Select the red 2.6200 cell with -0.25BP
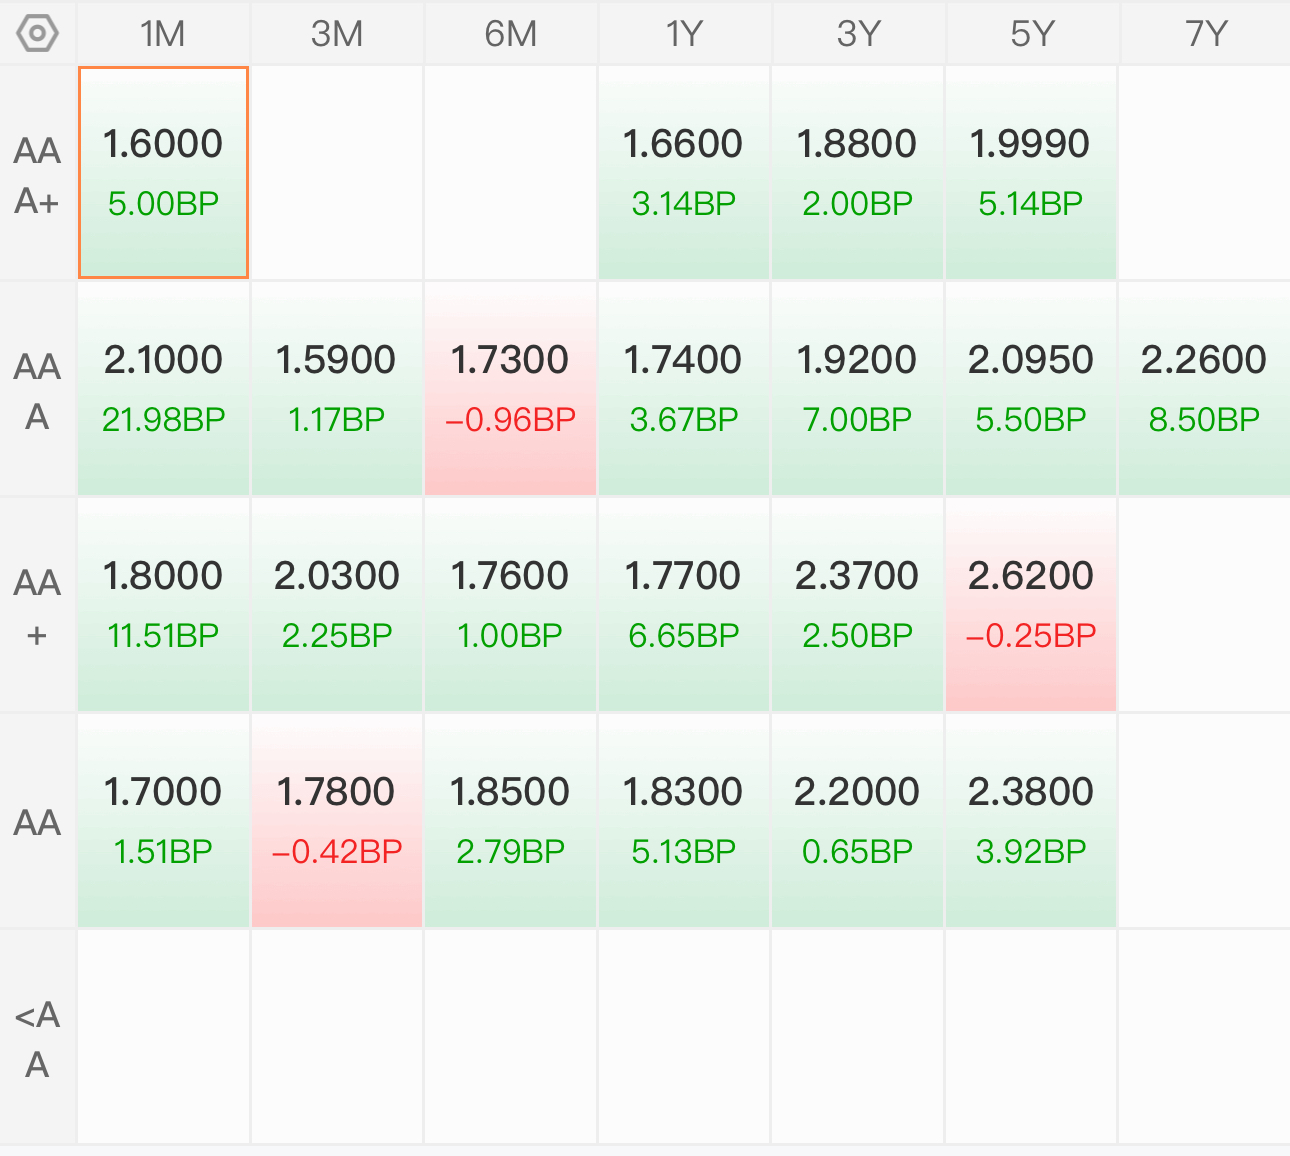The width and height of the screenshot is (1290, 1156). pos(1031,605)
